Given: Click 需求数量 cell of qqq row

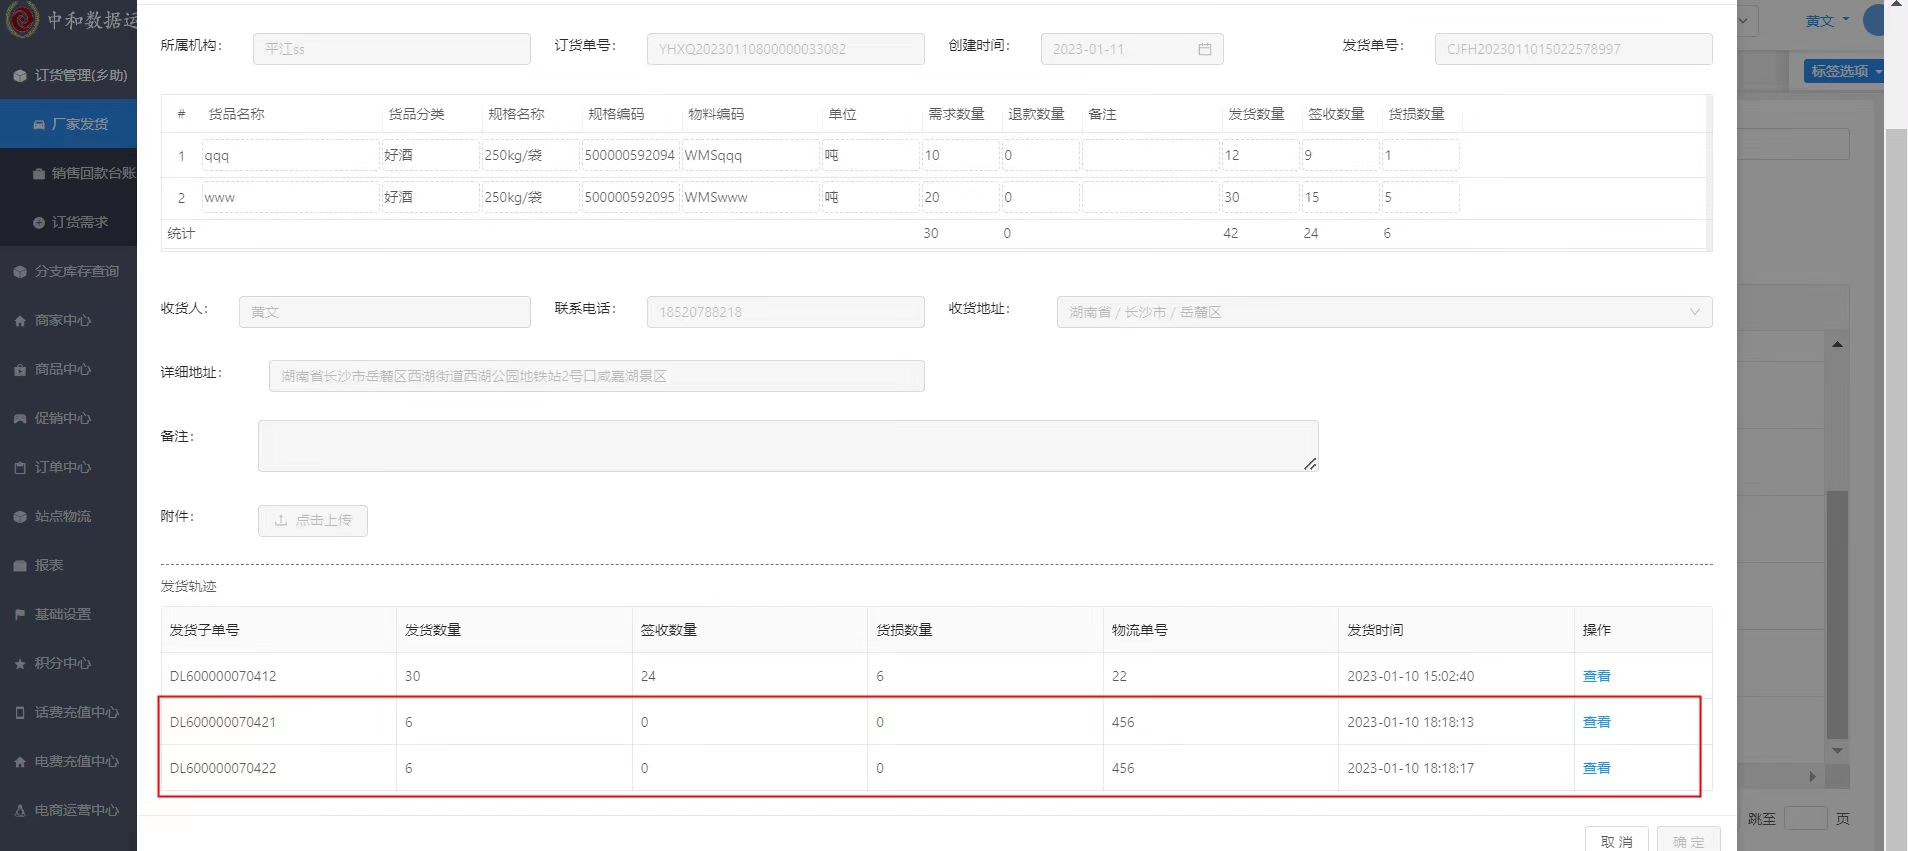Looking at the screenshot, I should (960, 155).
